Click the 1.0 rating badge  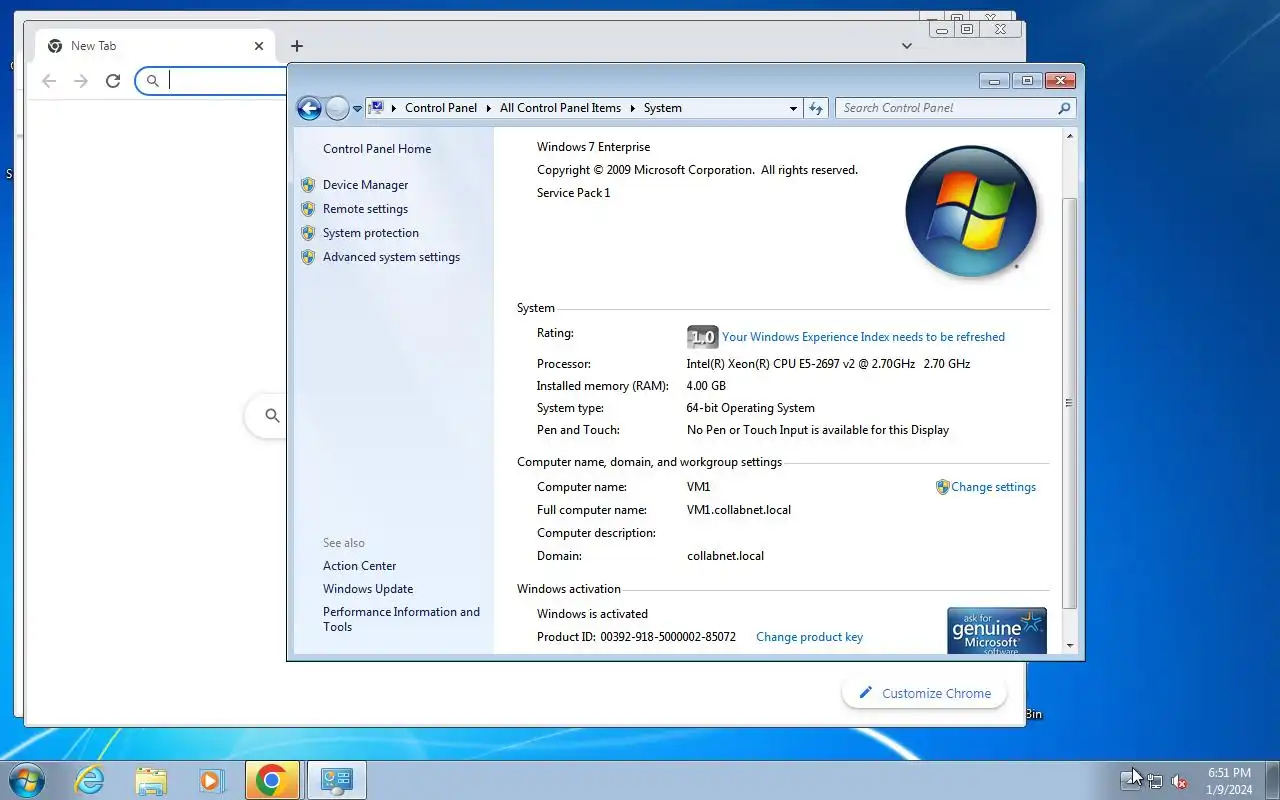tap(702, 337)
